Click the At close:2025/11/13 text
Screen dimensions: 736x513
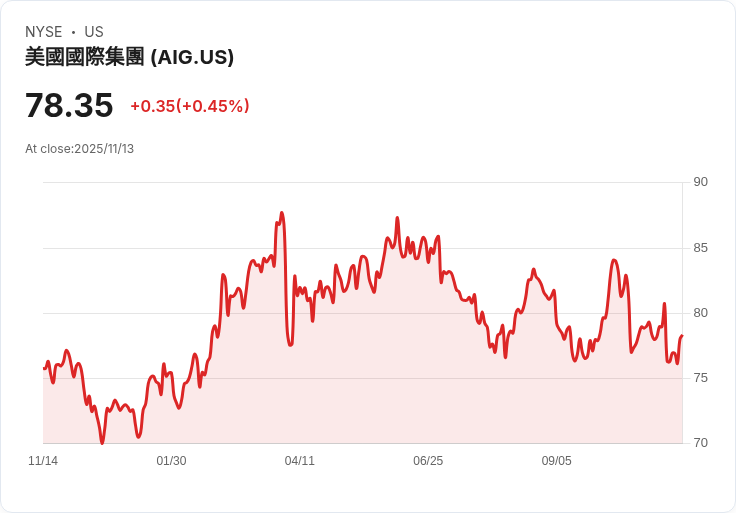[x=79, y=149]
